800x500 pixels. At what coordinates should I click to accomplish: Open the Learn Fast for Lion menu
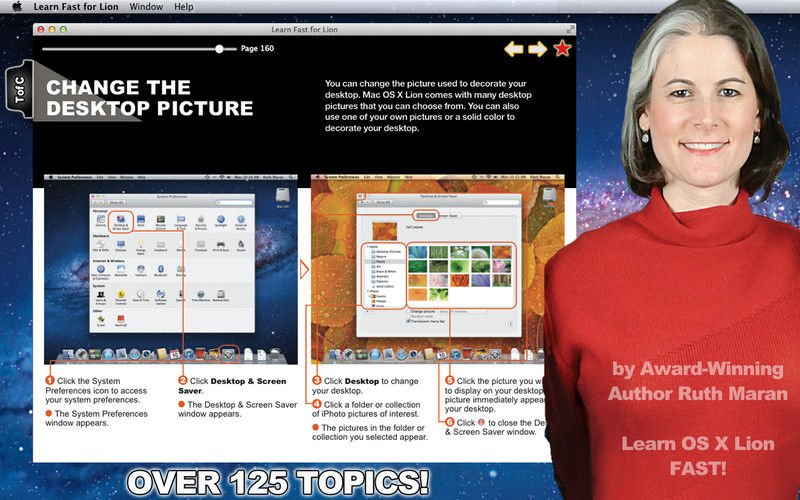(76, 7)
